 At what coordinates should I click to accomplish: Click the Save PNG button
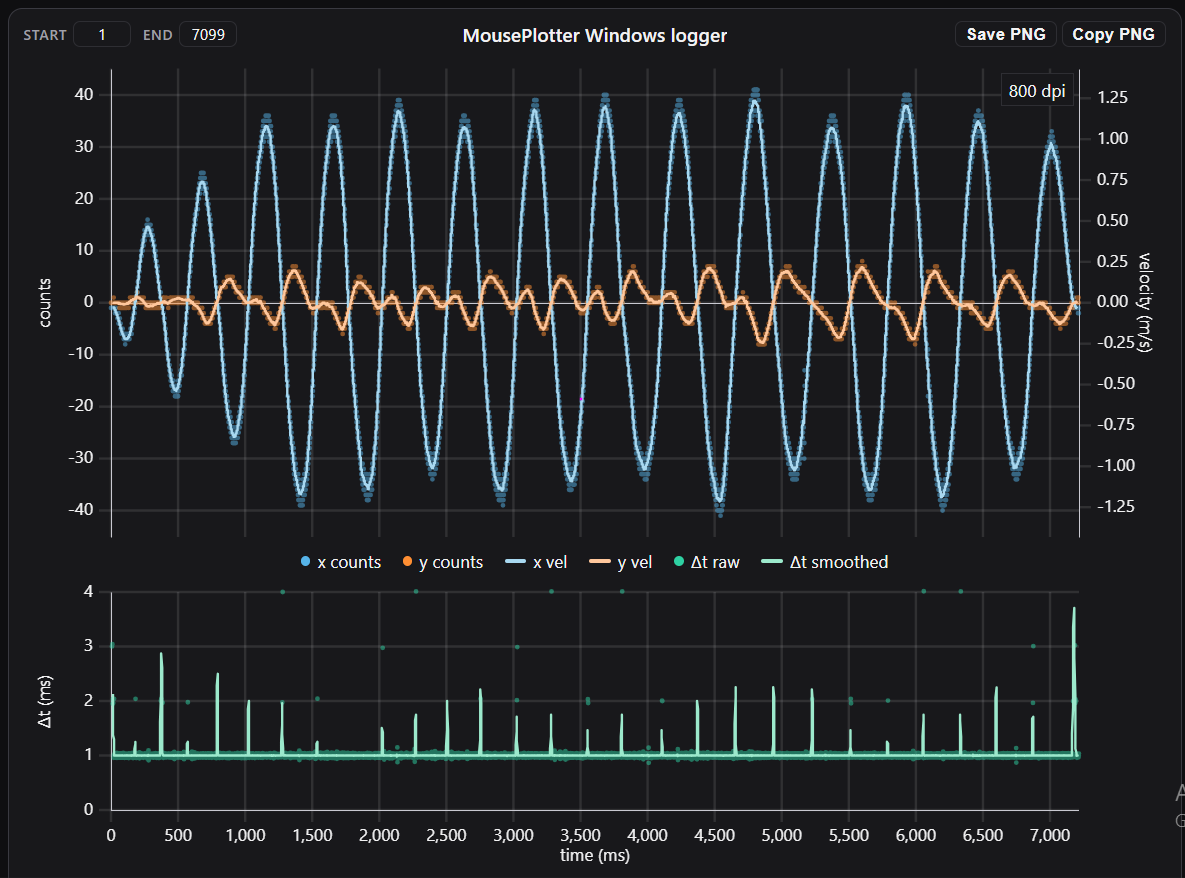1006,34
